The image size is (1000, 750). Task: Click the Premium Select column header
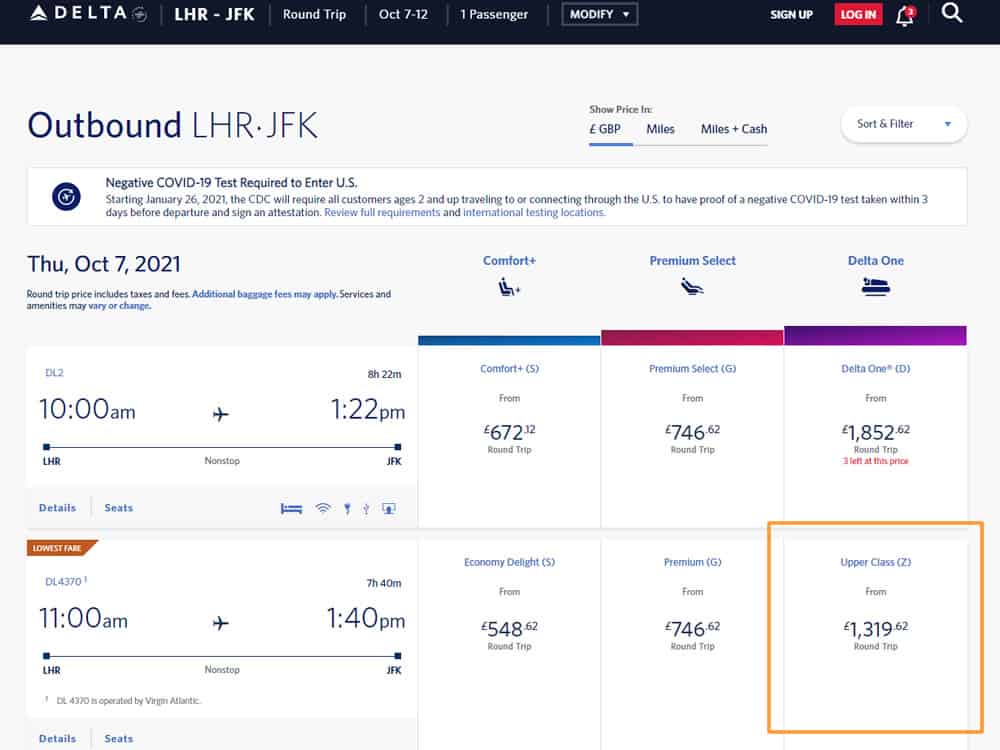coord(692,261)
